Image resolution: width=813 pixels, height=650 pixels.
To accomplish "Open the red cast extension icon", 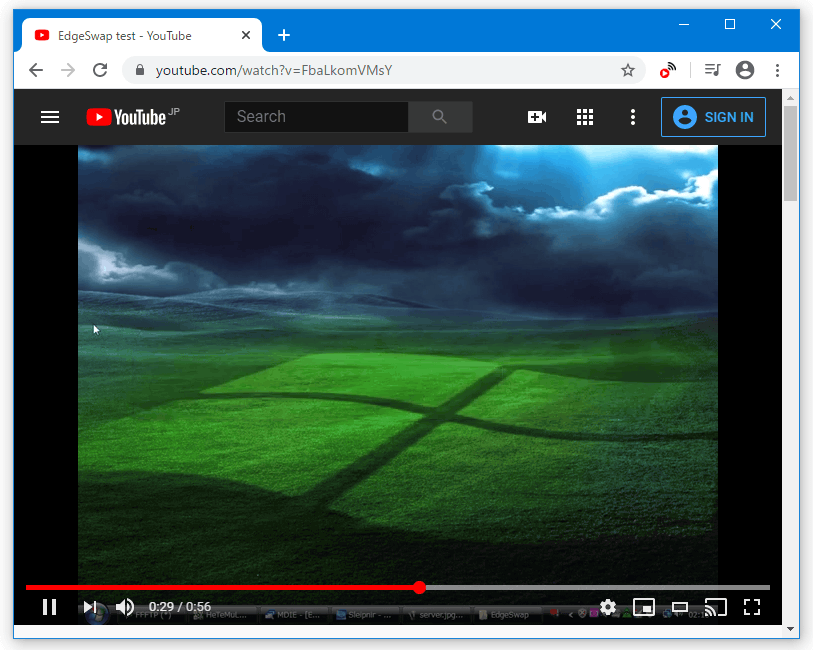I will point(668,70).
